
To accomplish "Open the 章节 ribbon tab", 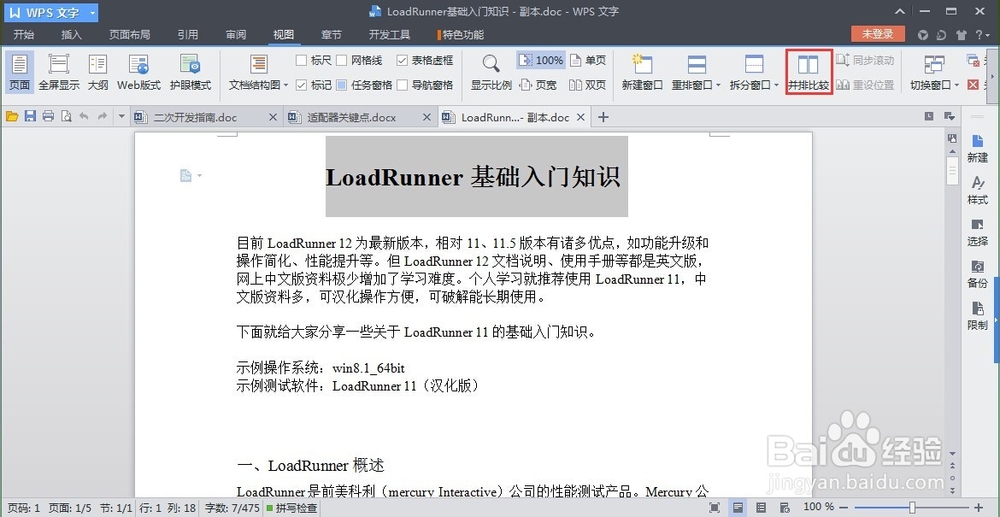I will (331, 34).
